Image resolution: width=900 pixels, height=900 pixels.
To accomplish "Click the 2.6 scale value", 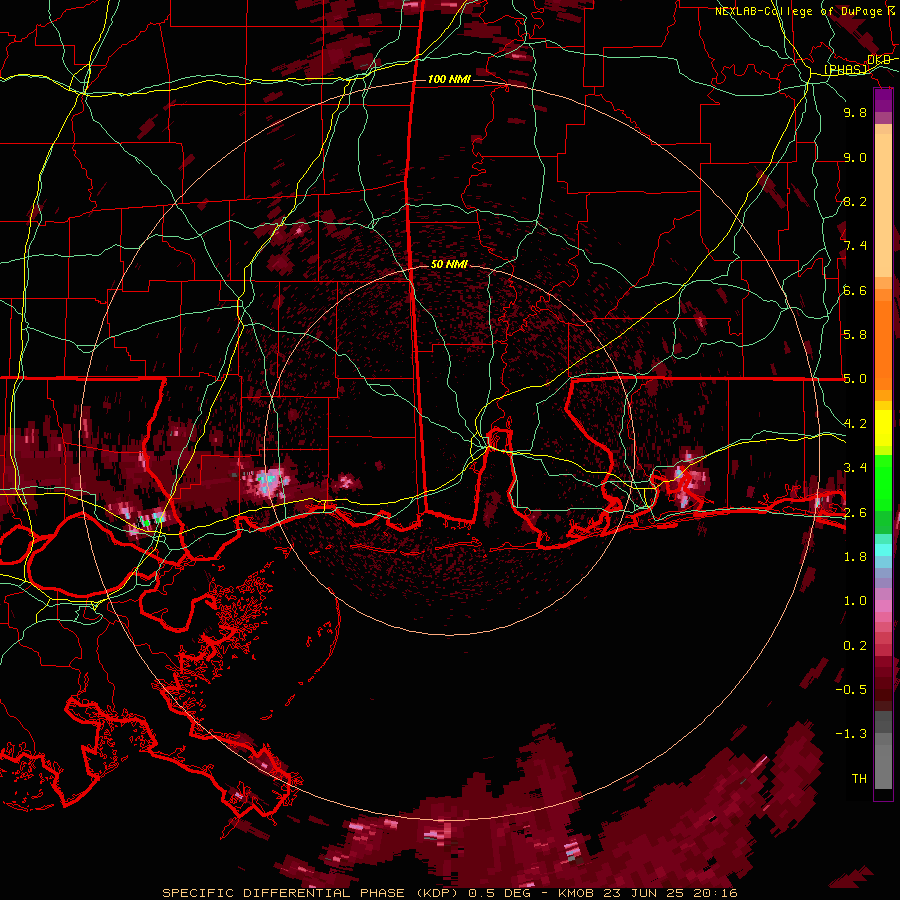I will [855, 512].
